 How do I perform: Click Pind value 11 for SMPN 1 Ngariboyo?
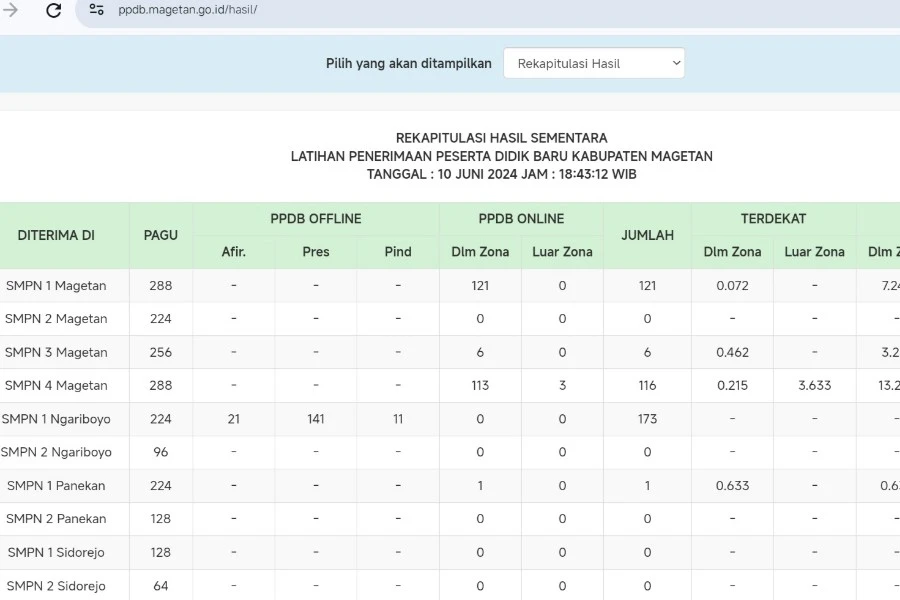(398, 419)
